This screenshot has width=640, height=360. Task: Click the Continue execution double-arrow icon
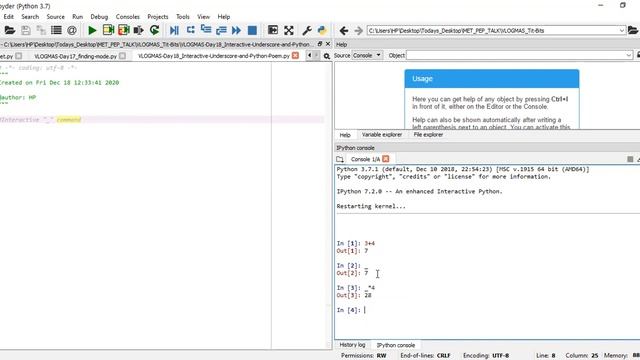pyautogui.click(x=236, y=30)
